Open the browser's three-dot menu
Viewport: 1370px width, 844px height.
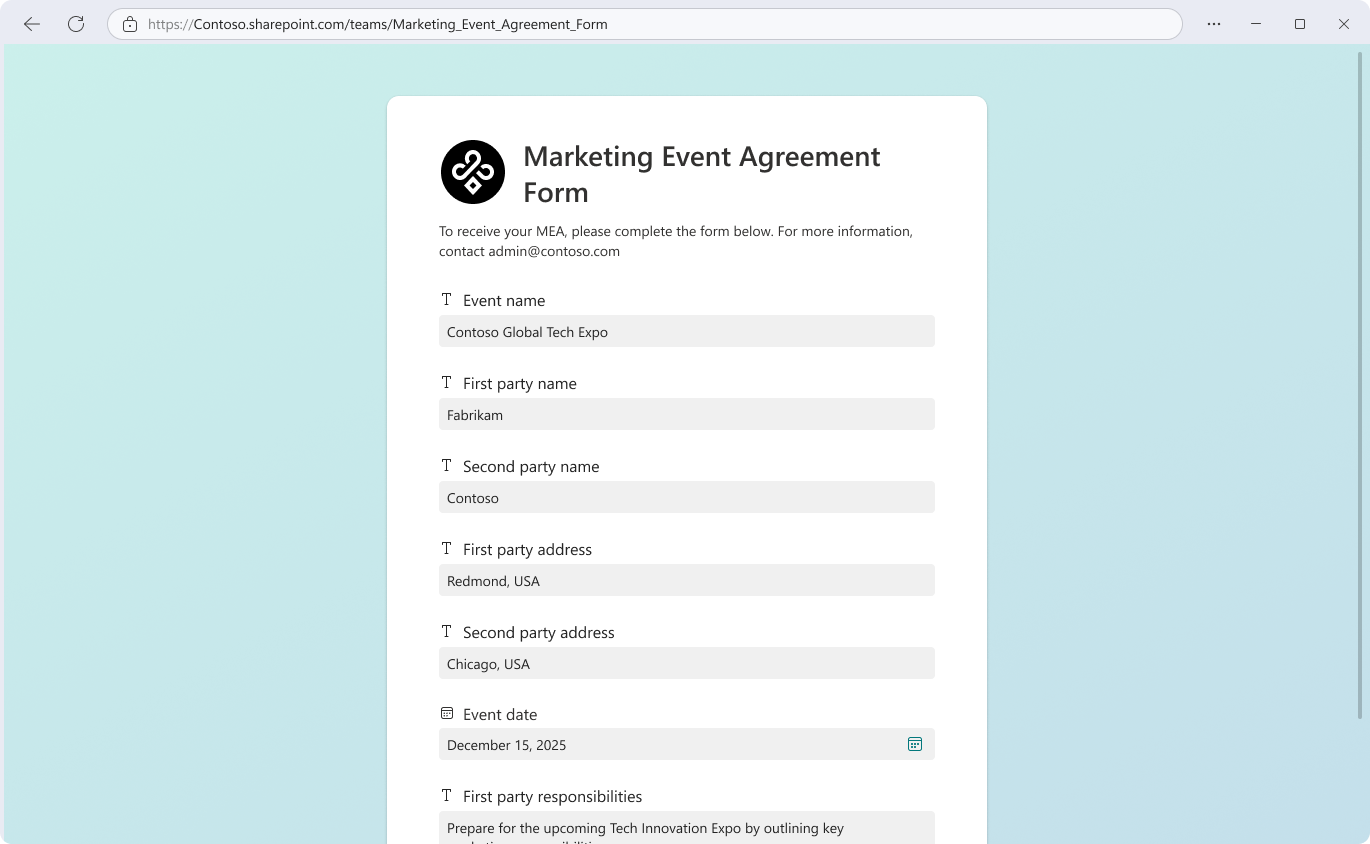tap(1214, 24)
